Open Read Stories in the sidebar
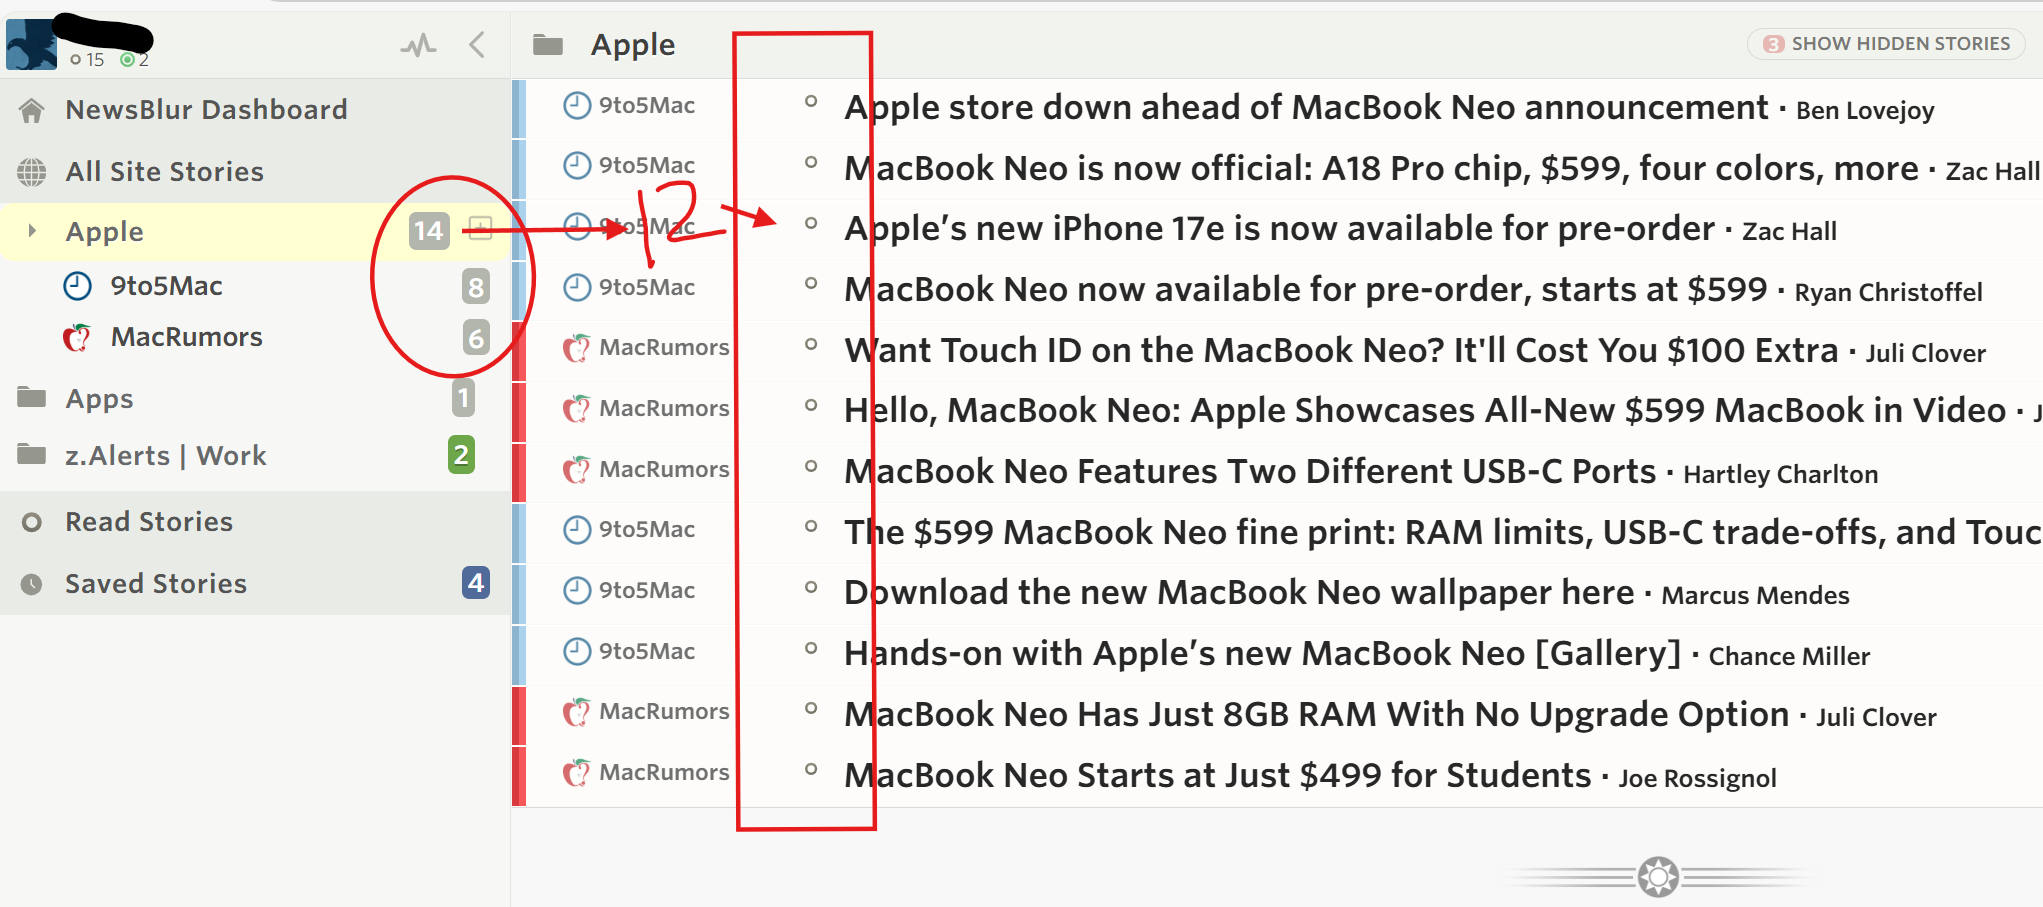The width and height of the screenshot is (2043, 907). tap(149, 522)
